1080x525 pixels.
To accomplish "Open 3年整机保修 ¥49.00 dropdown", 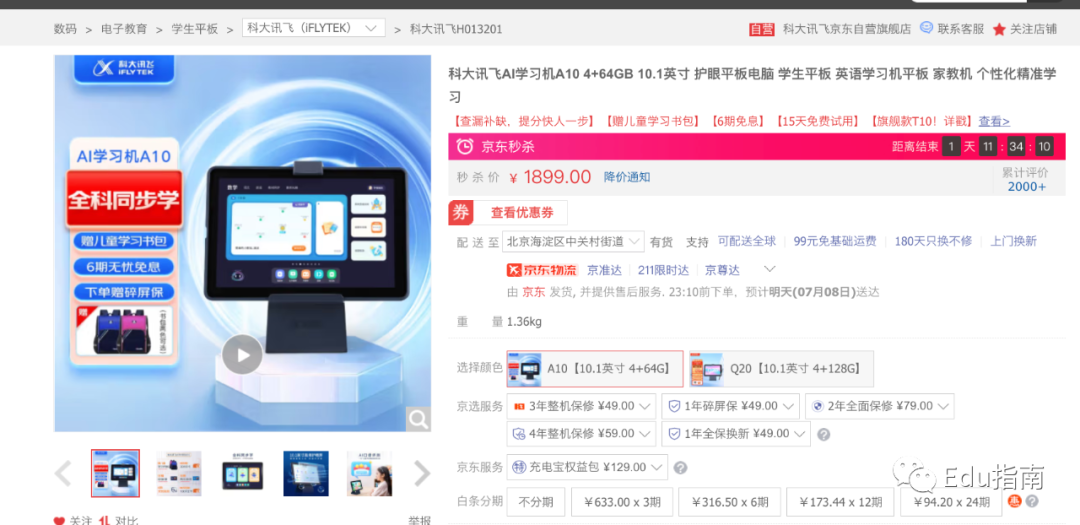I will (x=581, y=406).
